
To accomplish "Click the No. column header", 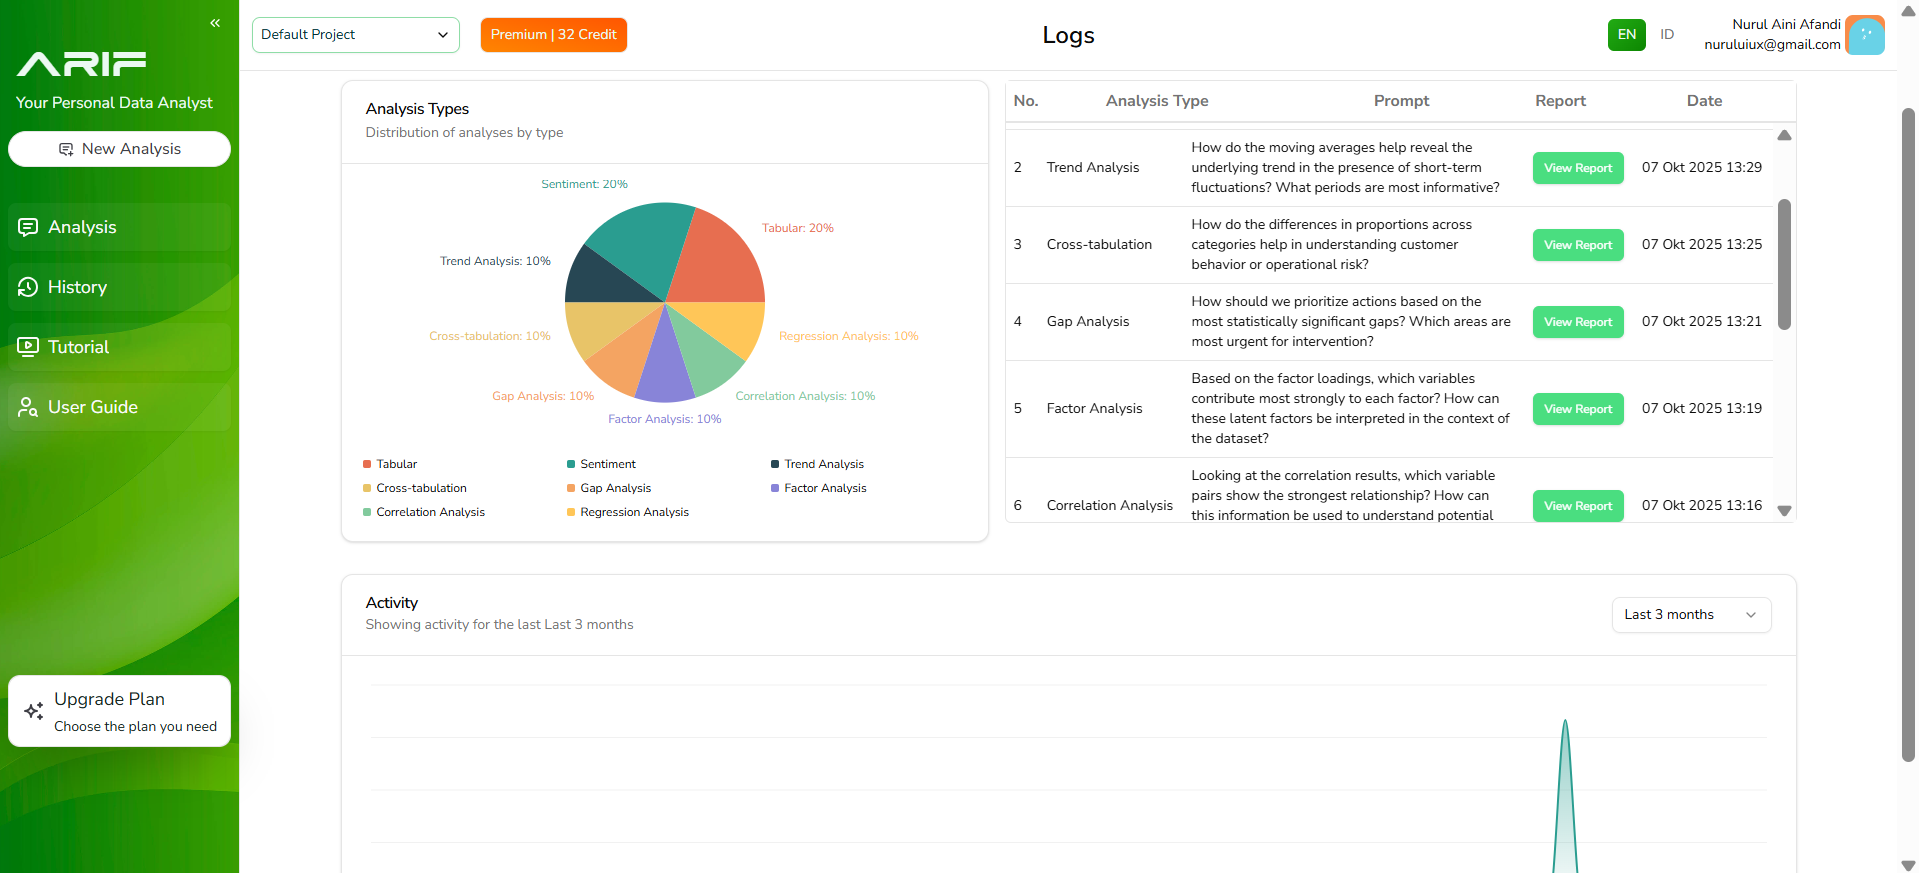I will coord(1026,101).
